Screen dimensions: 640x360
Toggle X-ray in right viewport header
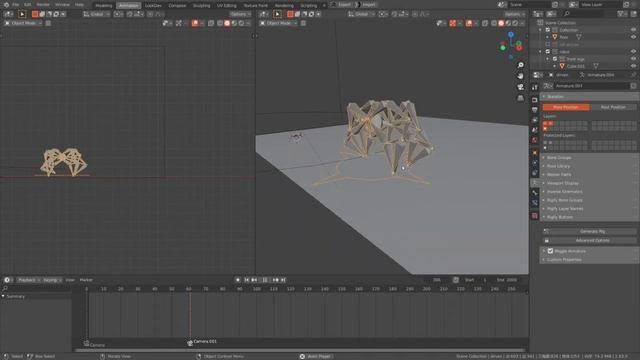pyautogui.click(x=484, y=23)
